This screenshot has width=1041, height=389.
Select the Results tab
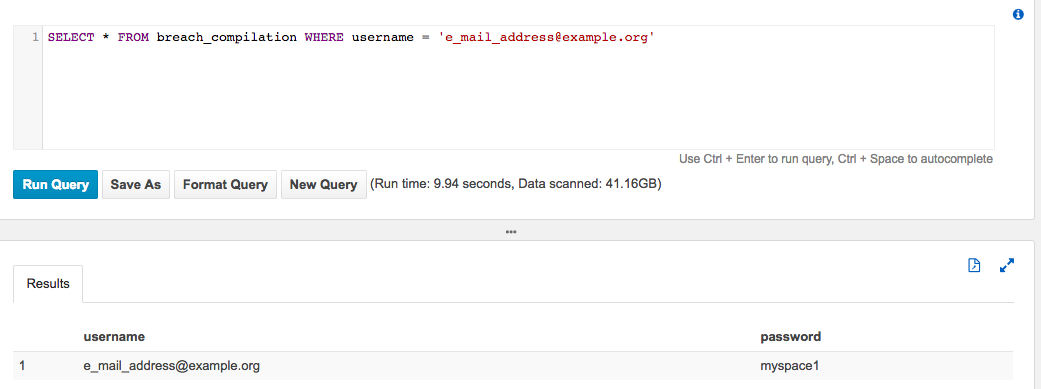48,284
